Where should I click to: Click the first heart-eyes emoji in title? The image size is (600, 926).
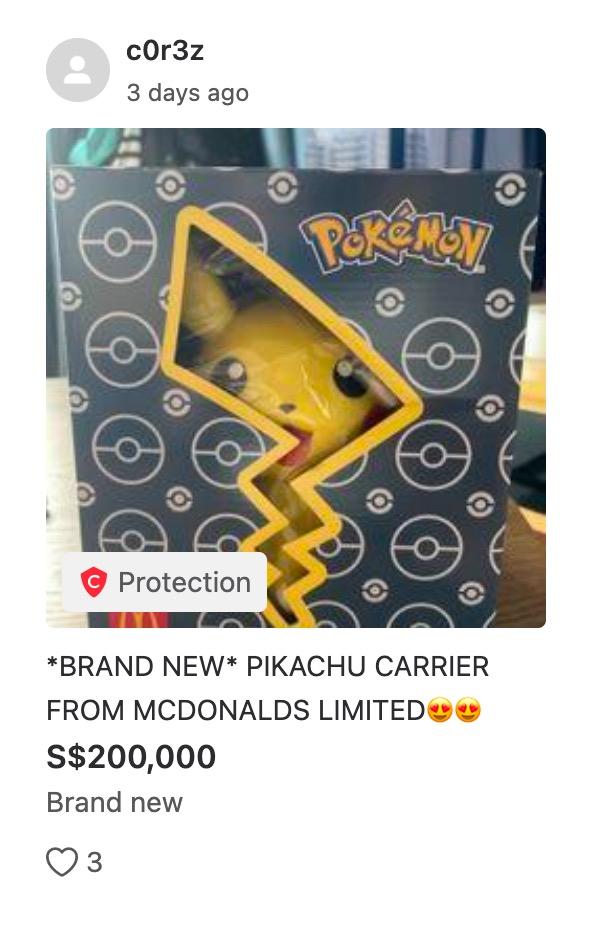pos(439,710)
